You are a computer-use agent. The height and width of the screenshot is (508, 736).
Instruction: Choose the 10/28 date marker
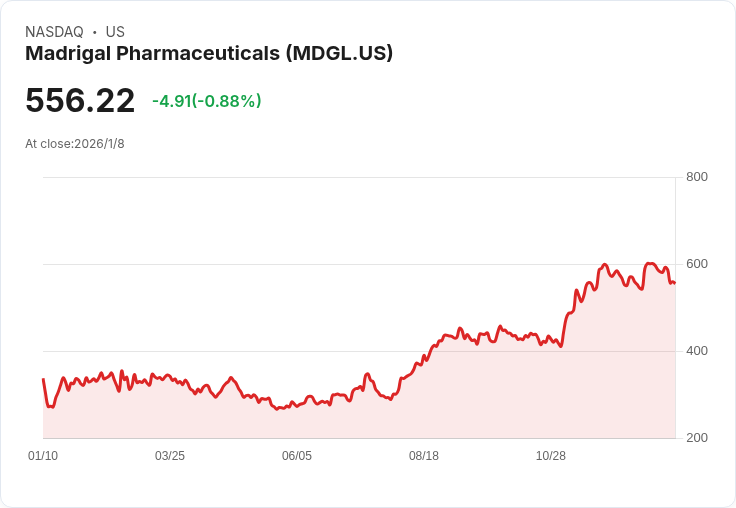[551, 456]
